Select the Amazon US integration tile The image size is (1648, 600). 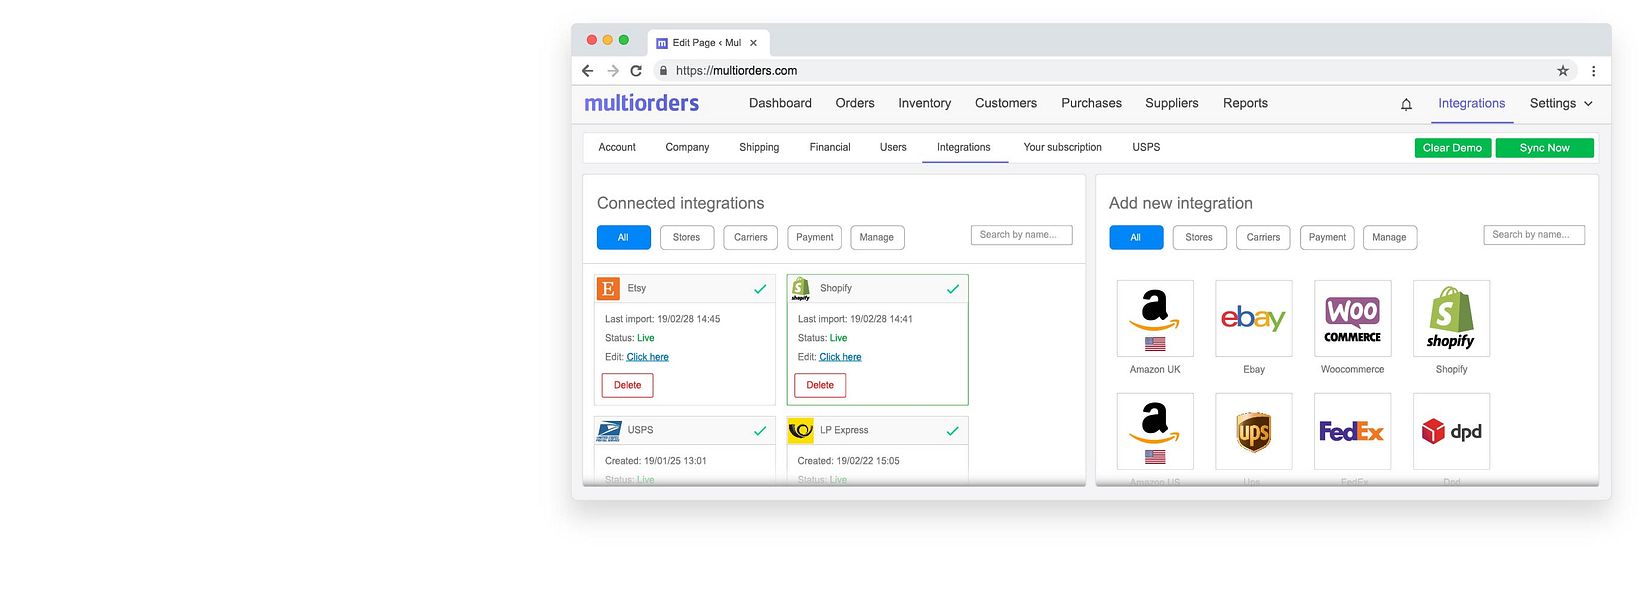pyautogui.click(x=1155, y=431)
